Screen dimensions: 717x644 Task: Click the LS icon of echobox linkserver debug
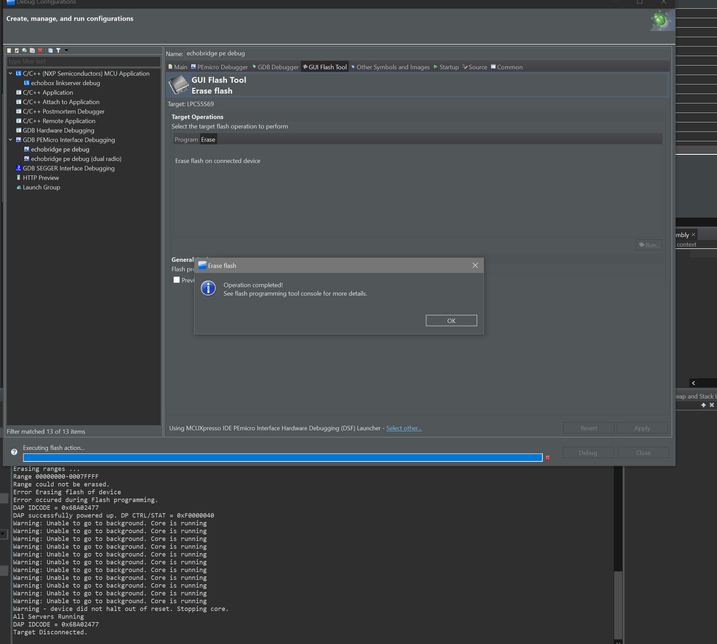27,83
